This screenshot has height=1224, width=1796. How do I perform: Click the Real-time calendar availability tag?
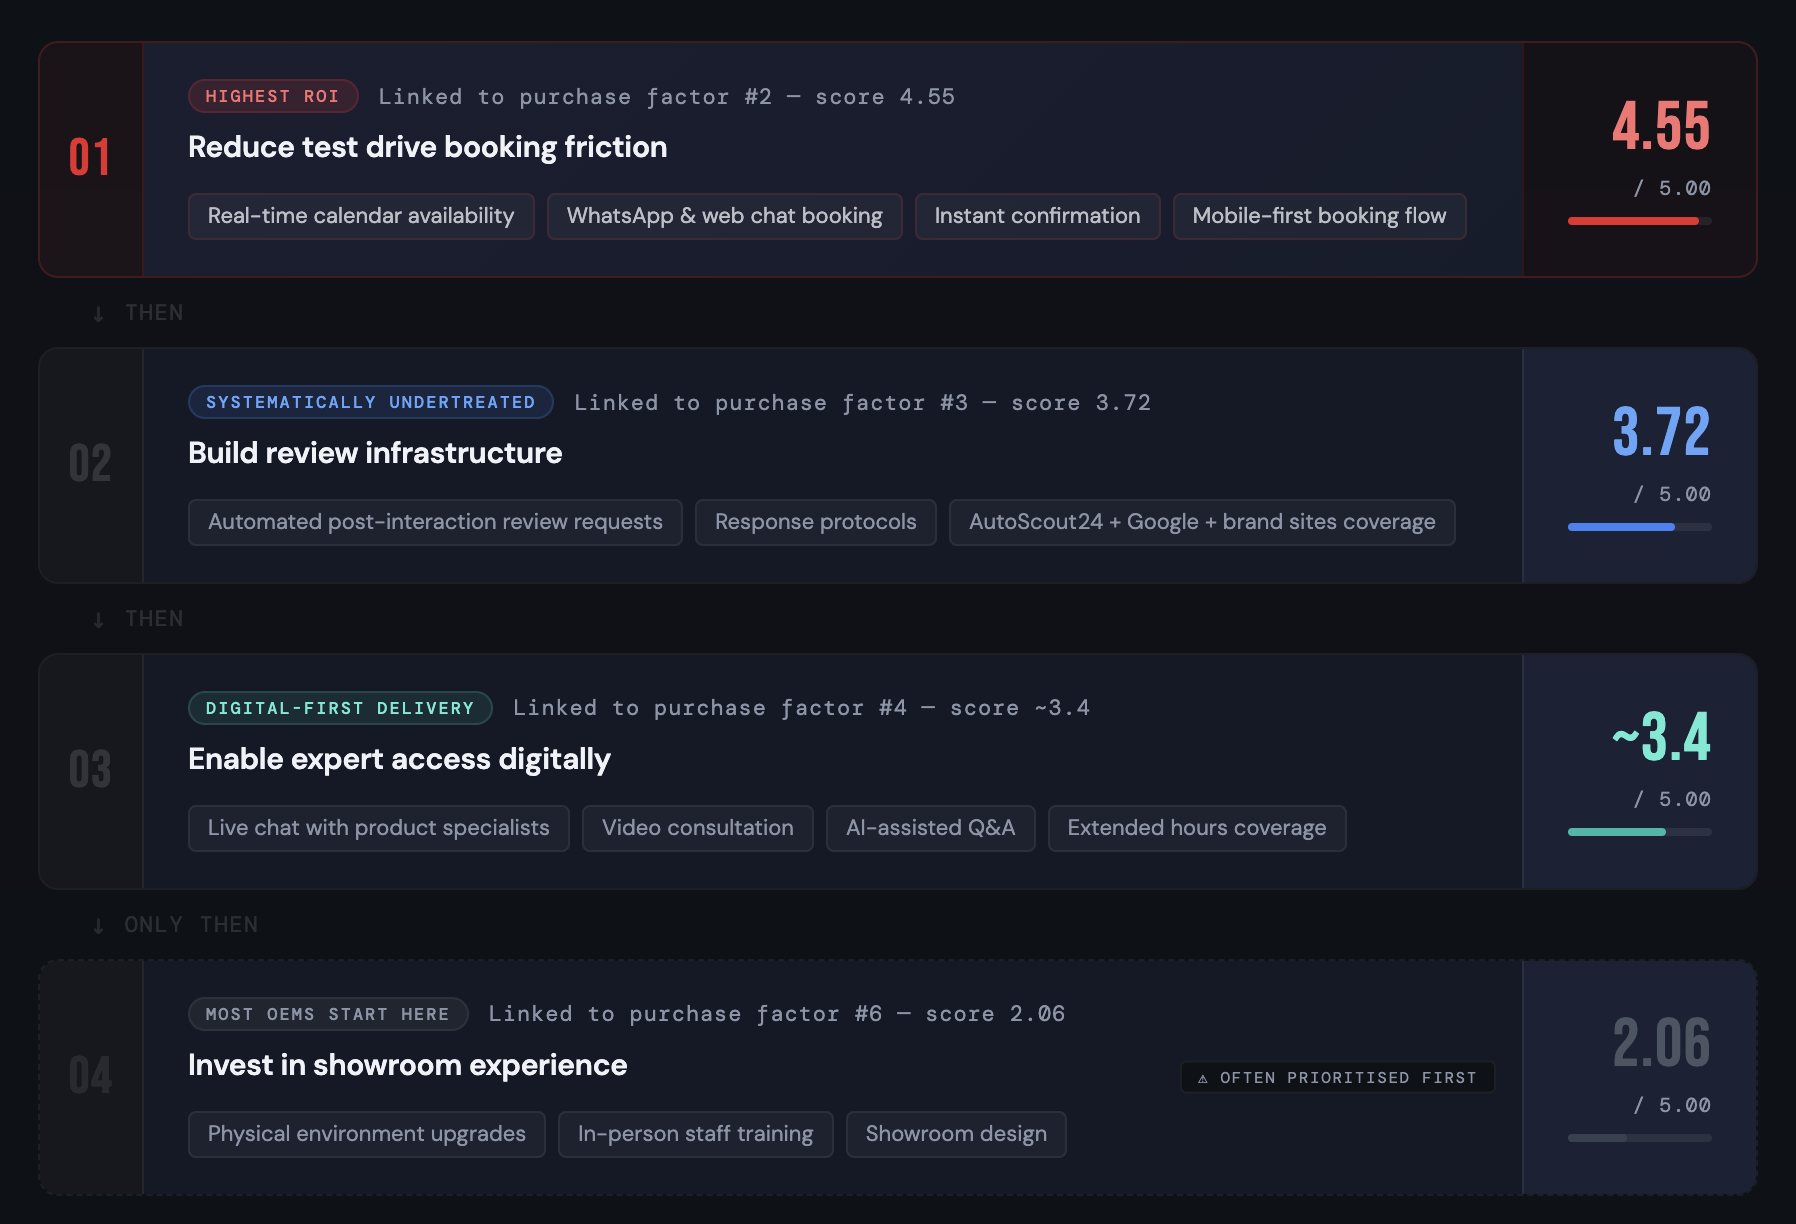[360, 216]
